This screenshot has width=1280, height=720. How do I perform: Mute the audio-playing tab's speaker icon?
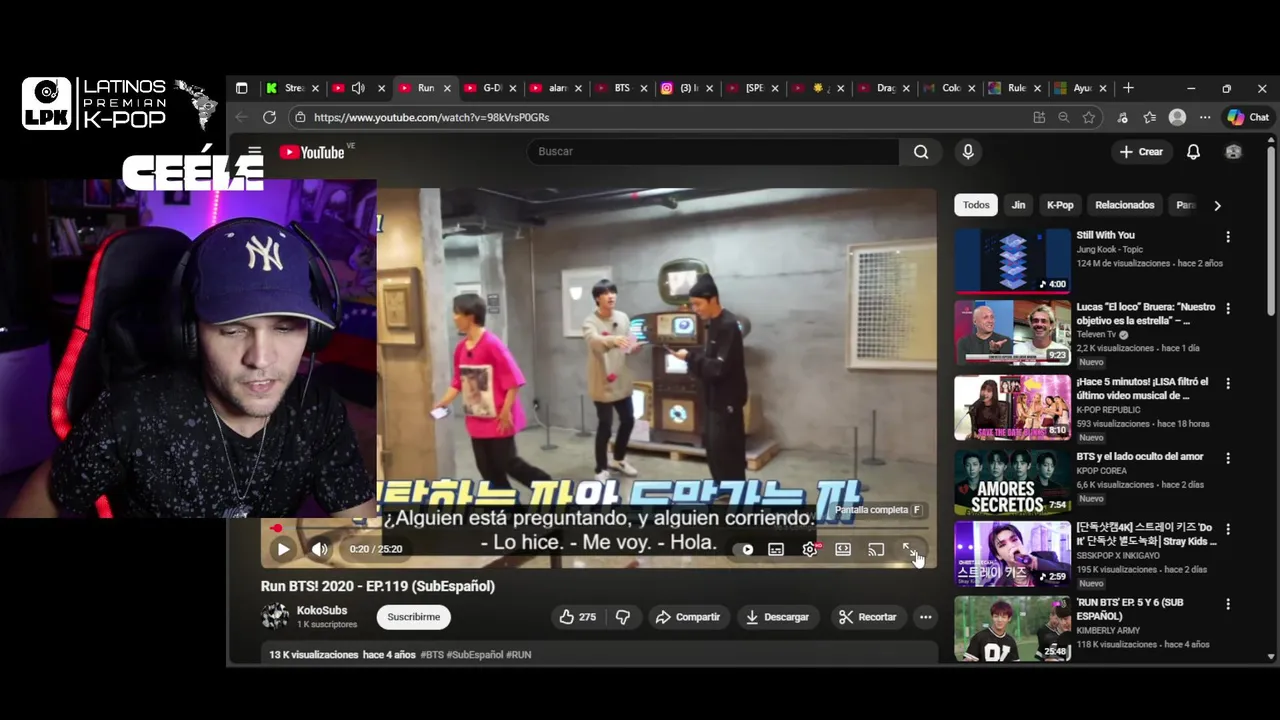click(x=358, y=88)
